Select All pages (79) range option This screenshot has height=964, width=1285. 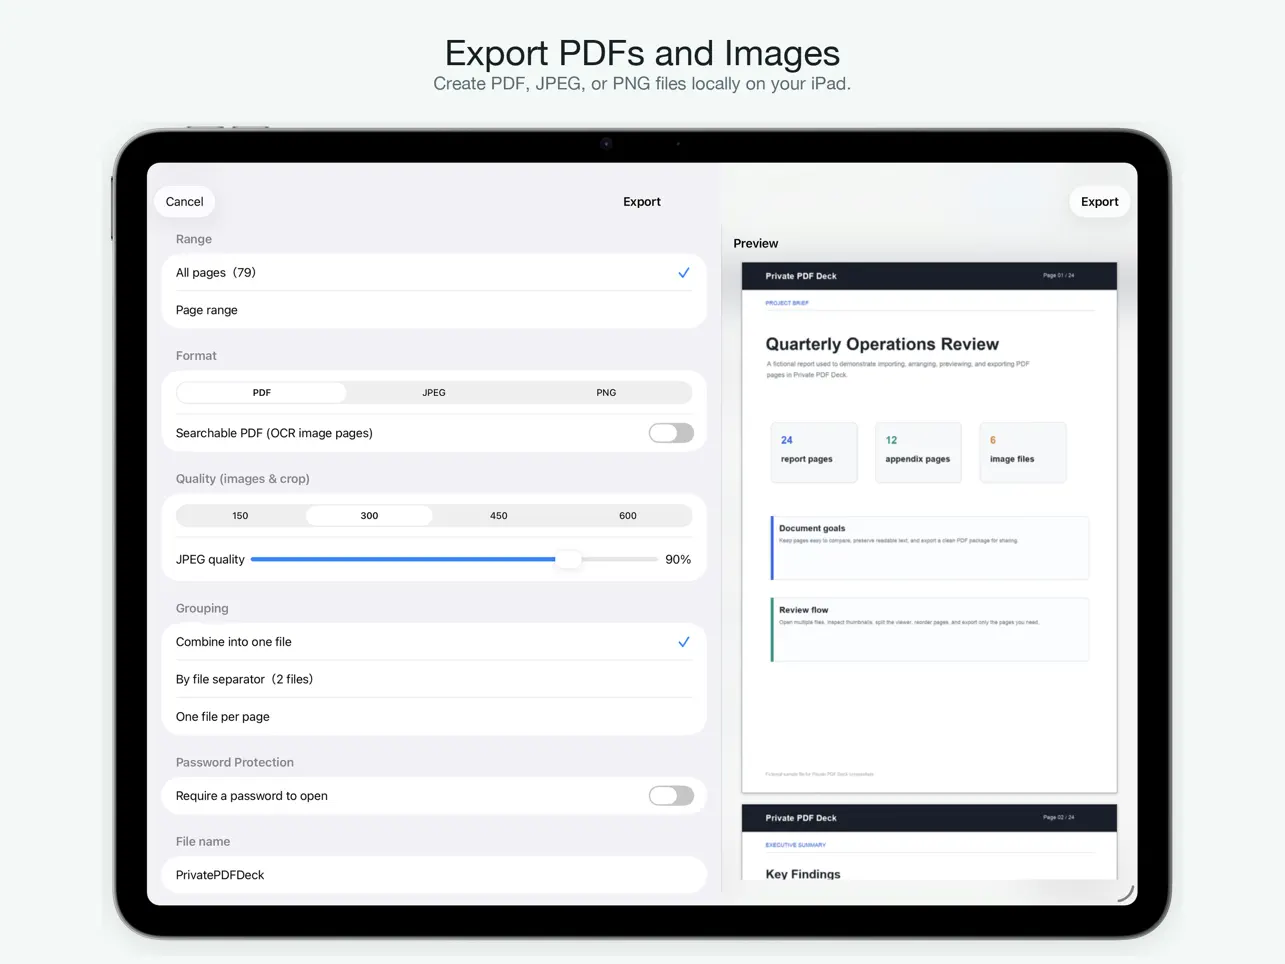(x=434, y=272)
